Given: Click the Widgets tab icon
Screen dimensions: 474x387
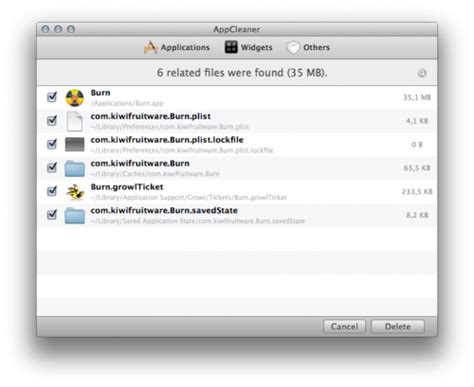Looking at the screenshot, I should [231, 47].
